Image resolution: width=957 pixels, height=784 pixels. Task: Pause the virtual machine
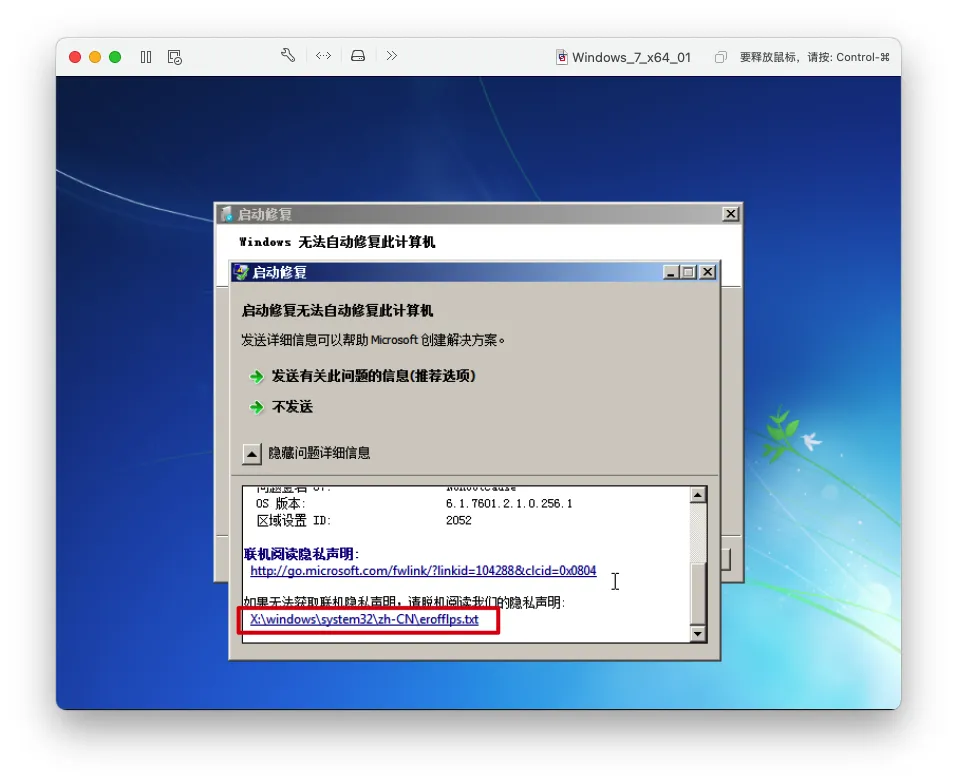click(146, 57)
